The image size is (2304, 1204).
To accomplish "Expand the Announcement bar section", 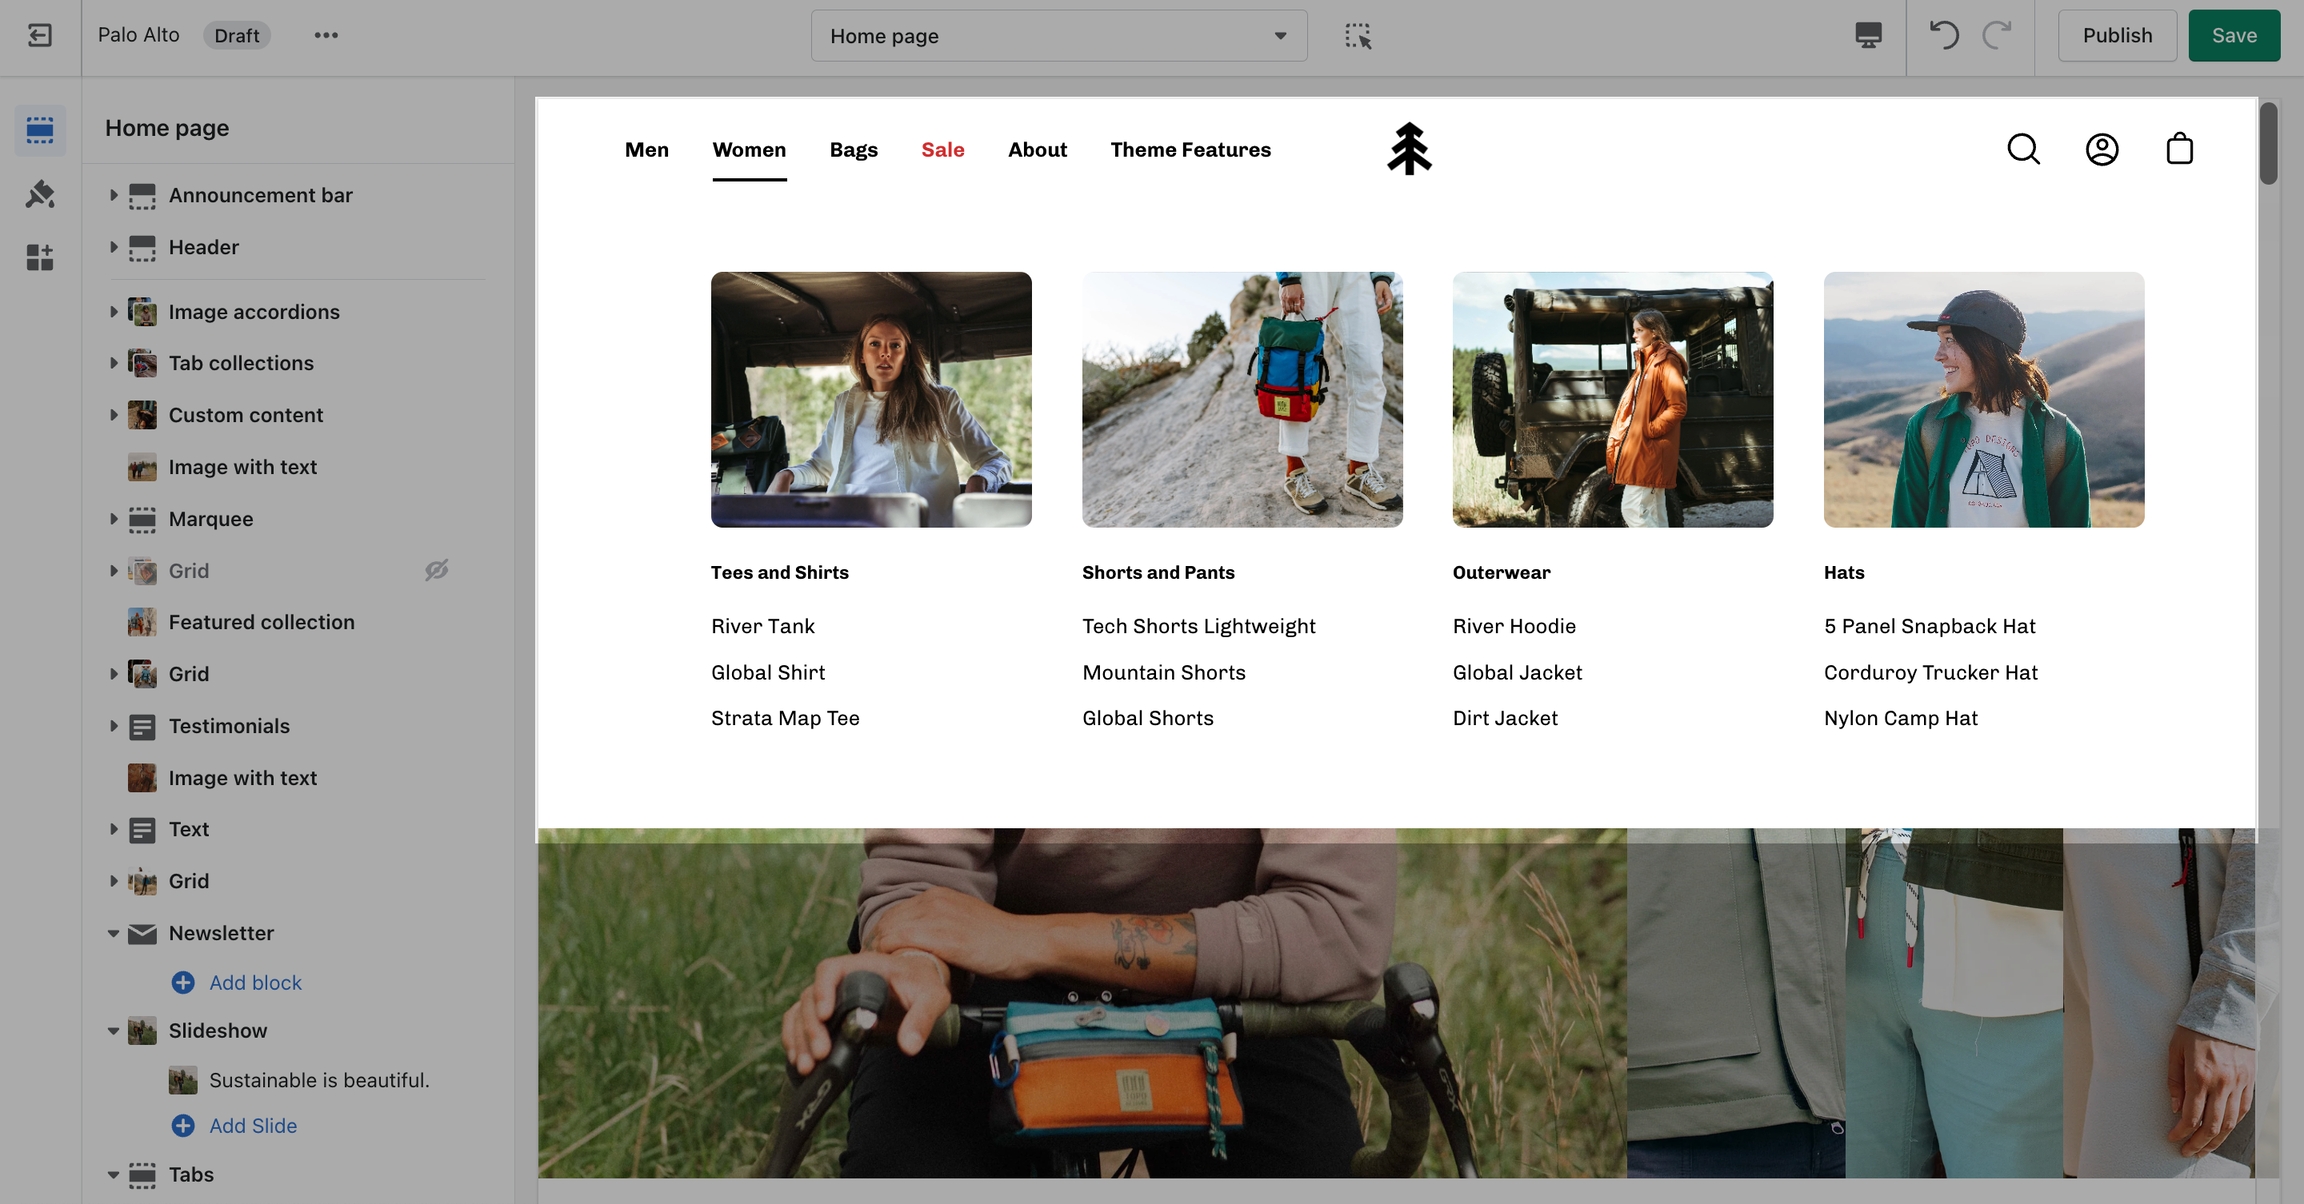I will (x=113, y=195).
